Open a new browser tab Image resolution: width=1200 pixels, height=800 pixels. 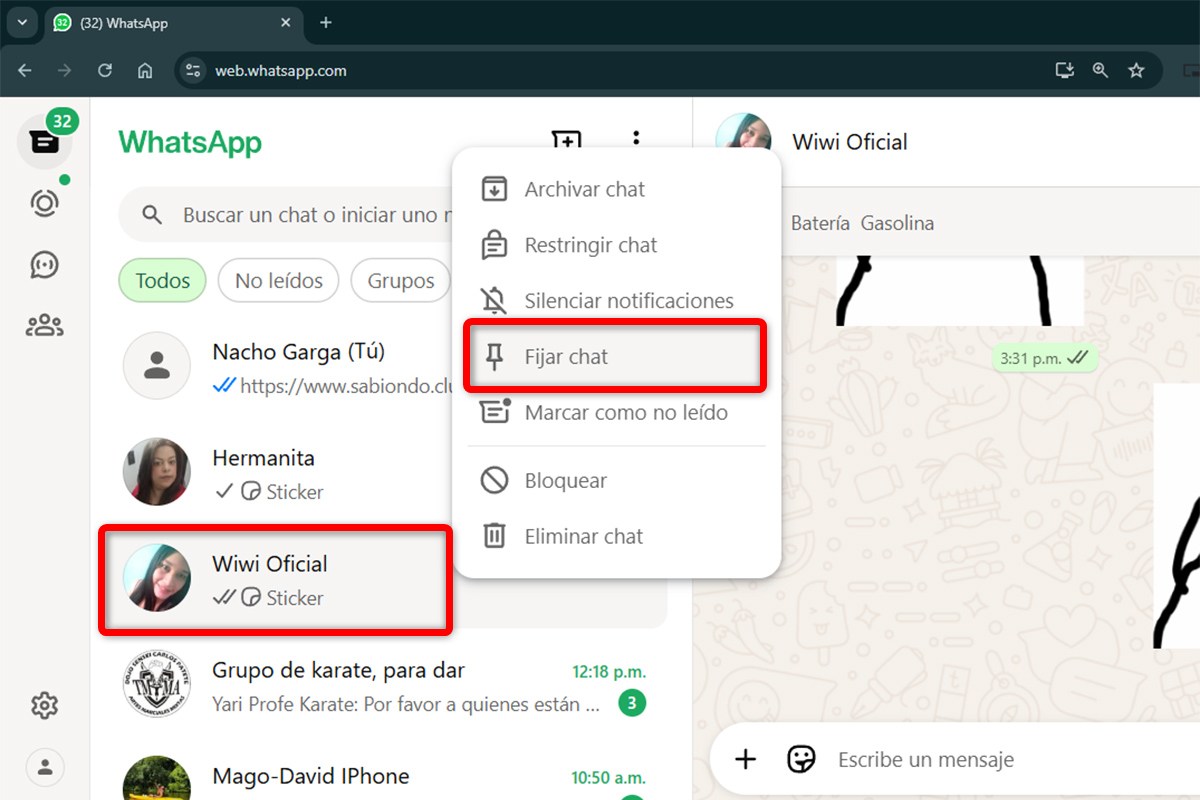325,22
